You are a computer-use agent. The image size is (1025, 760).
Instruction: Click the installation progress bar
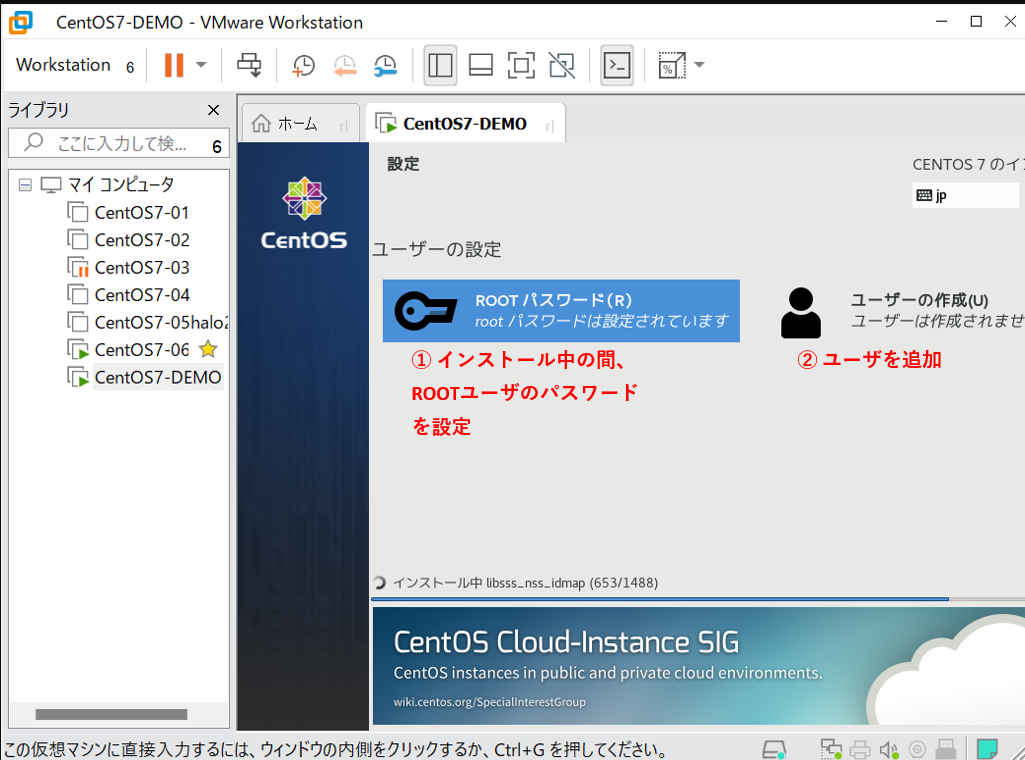pos(697,599)
